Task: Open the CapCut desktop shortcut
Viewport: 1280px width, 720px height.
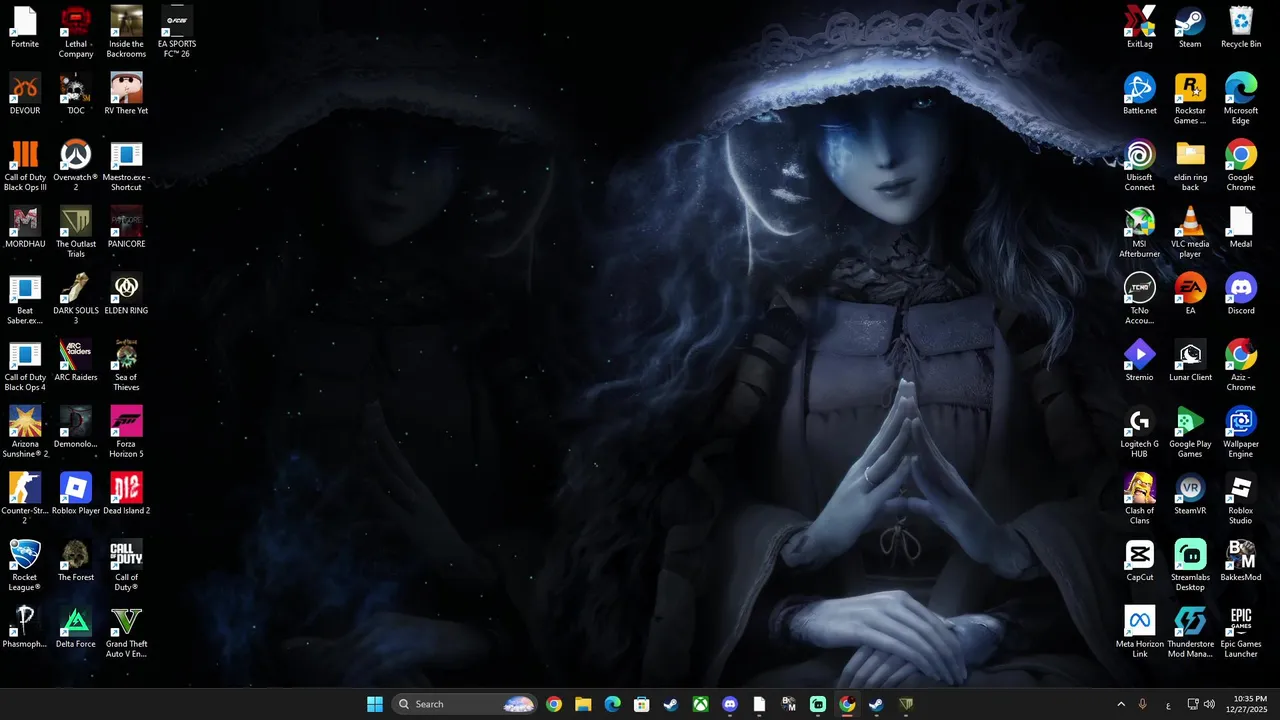Action: click(1140, 561)
